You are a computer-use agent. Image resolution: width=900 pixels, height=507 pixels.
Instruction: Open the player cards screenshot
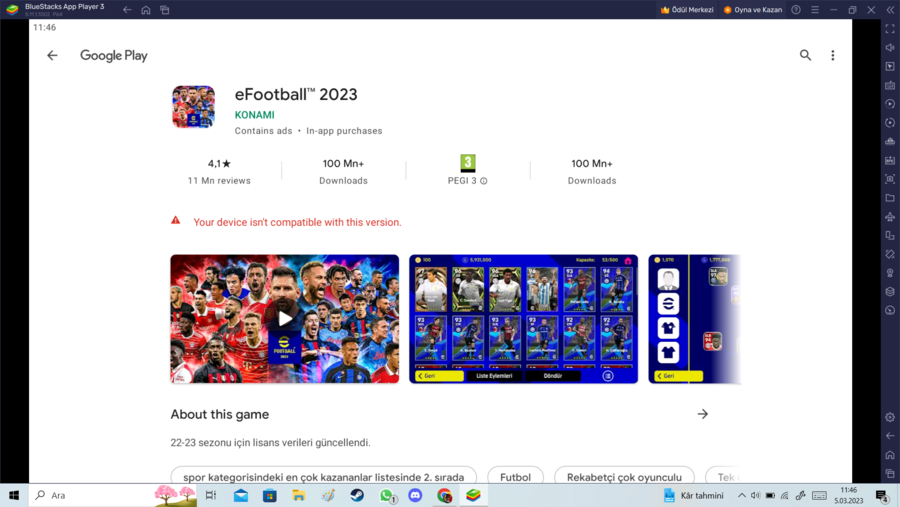click(523, 319)
